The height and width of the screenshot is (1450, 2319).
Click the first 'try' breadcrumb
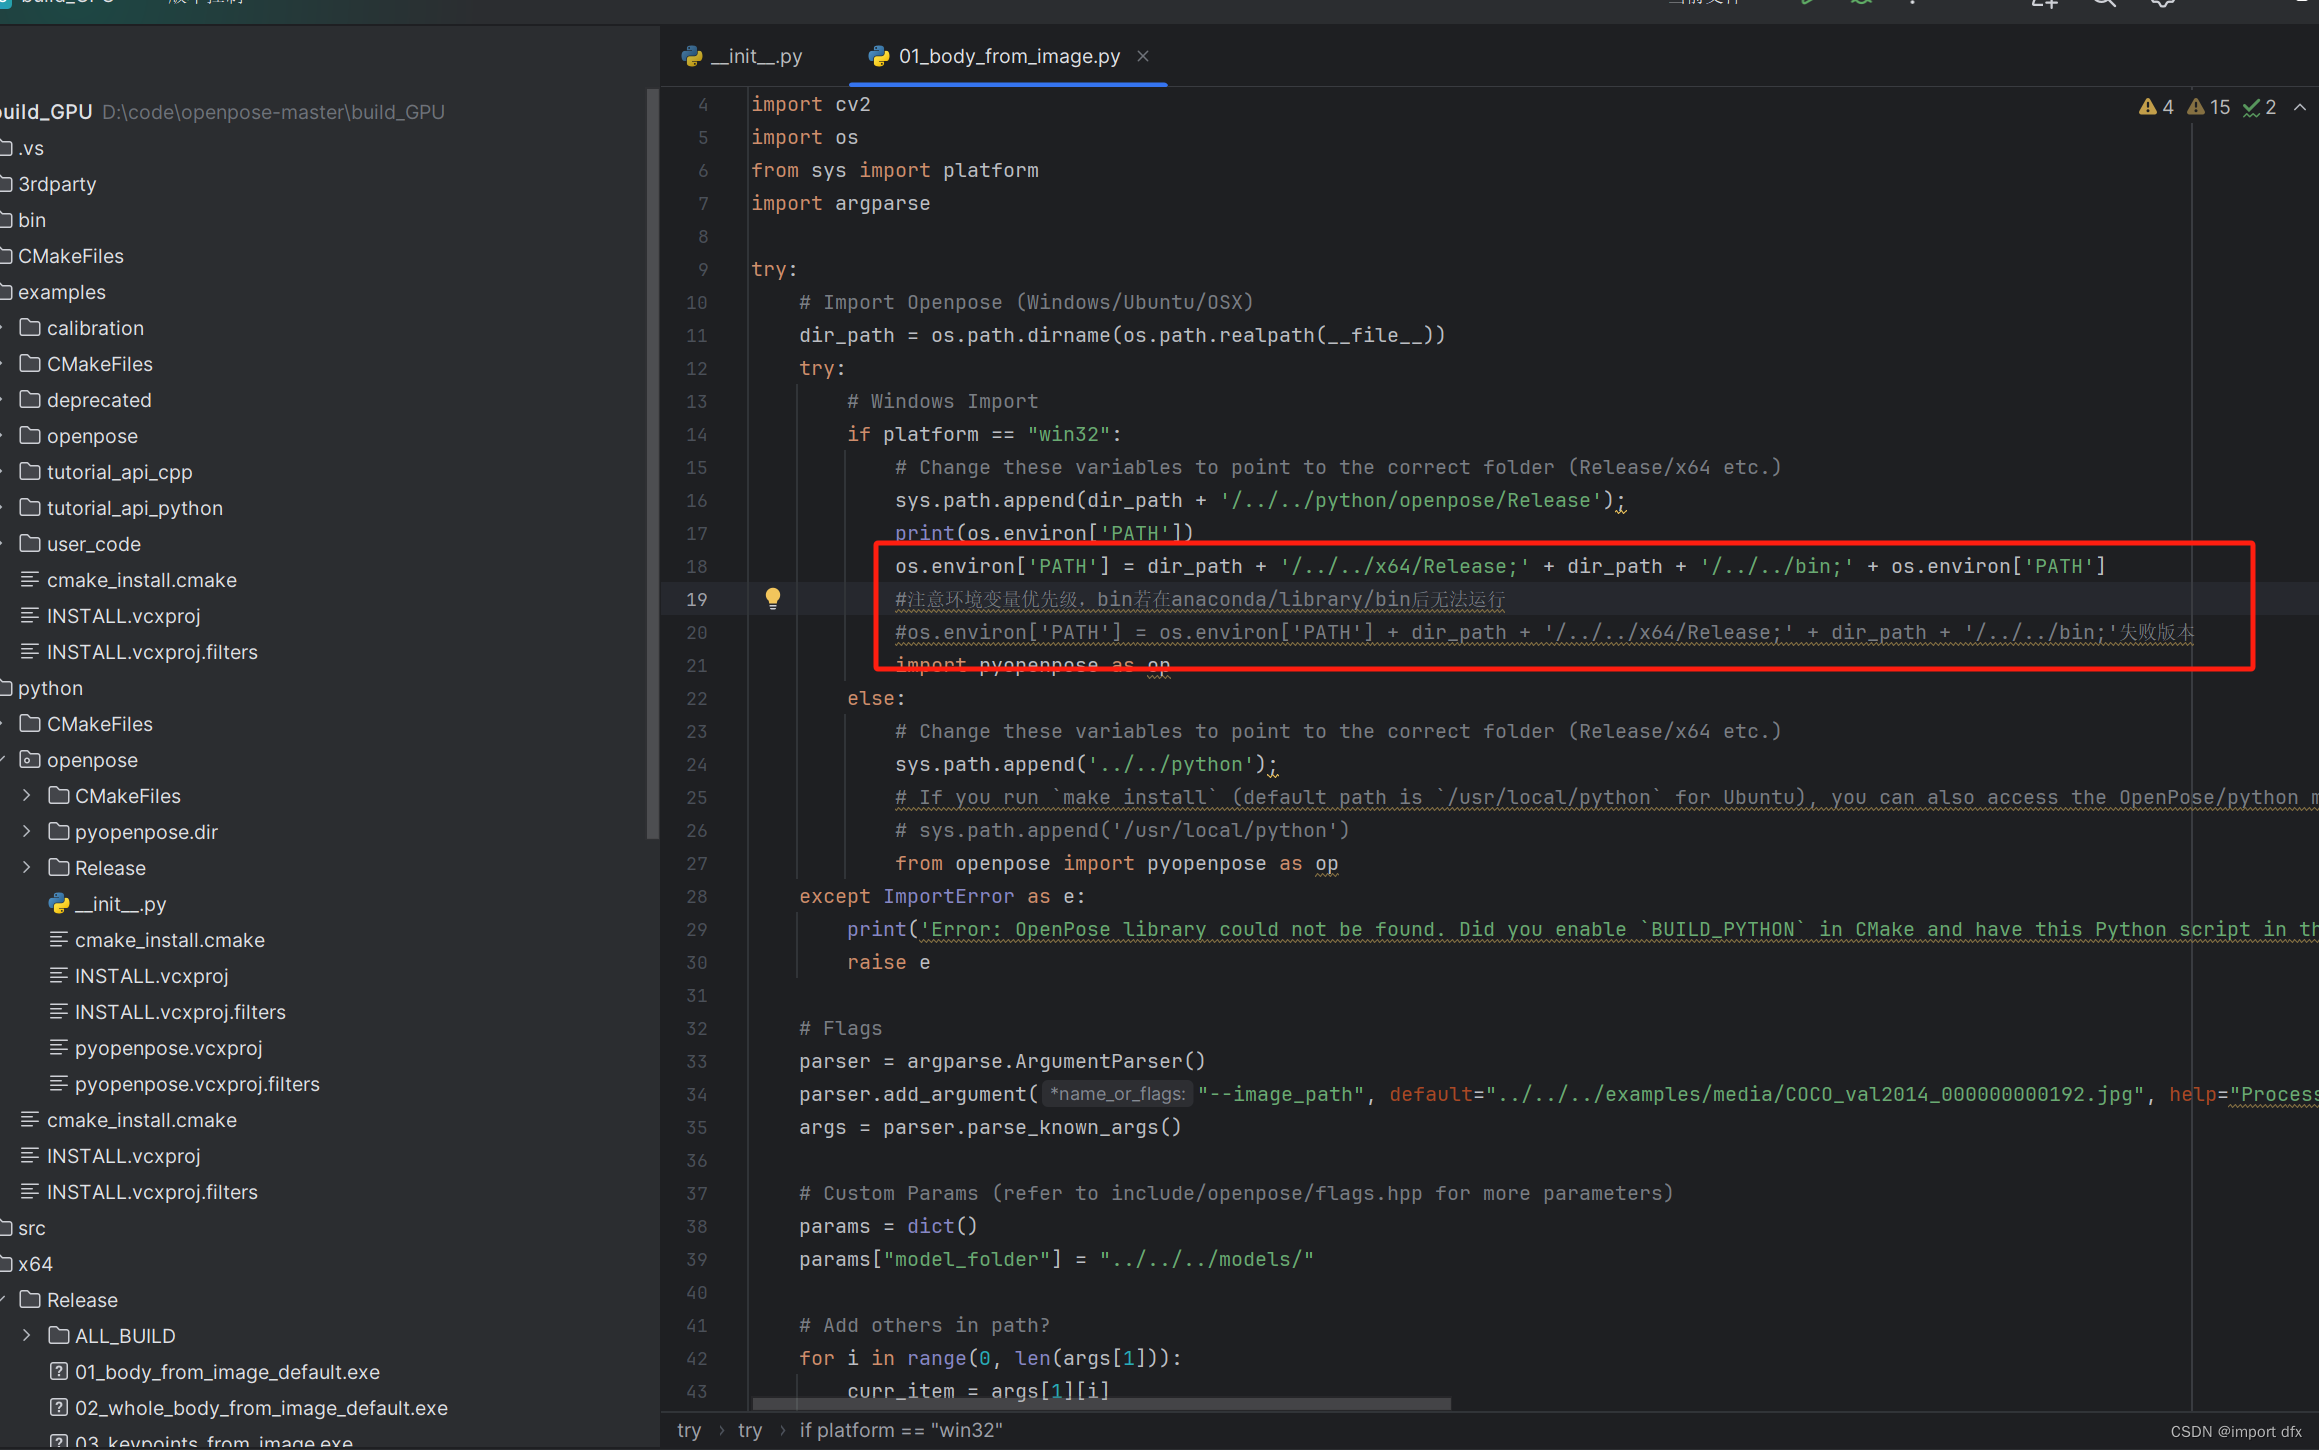click(x=689, y=1430)
